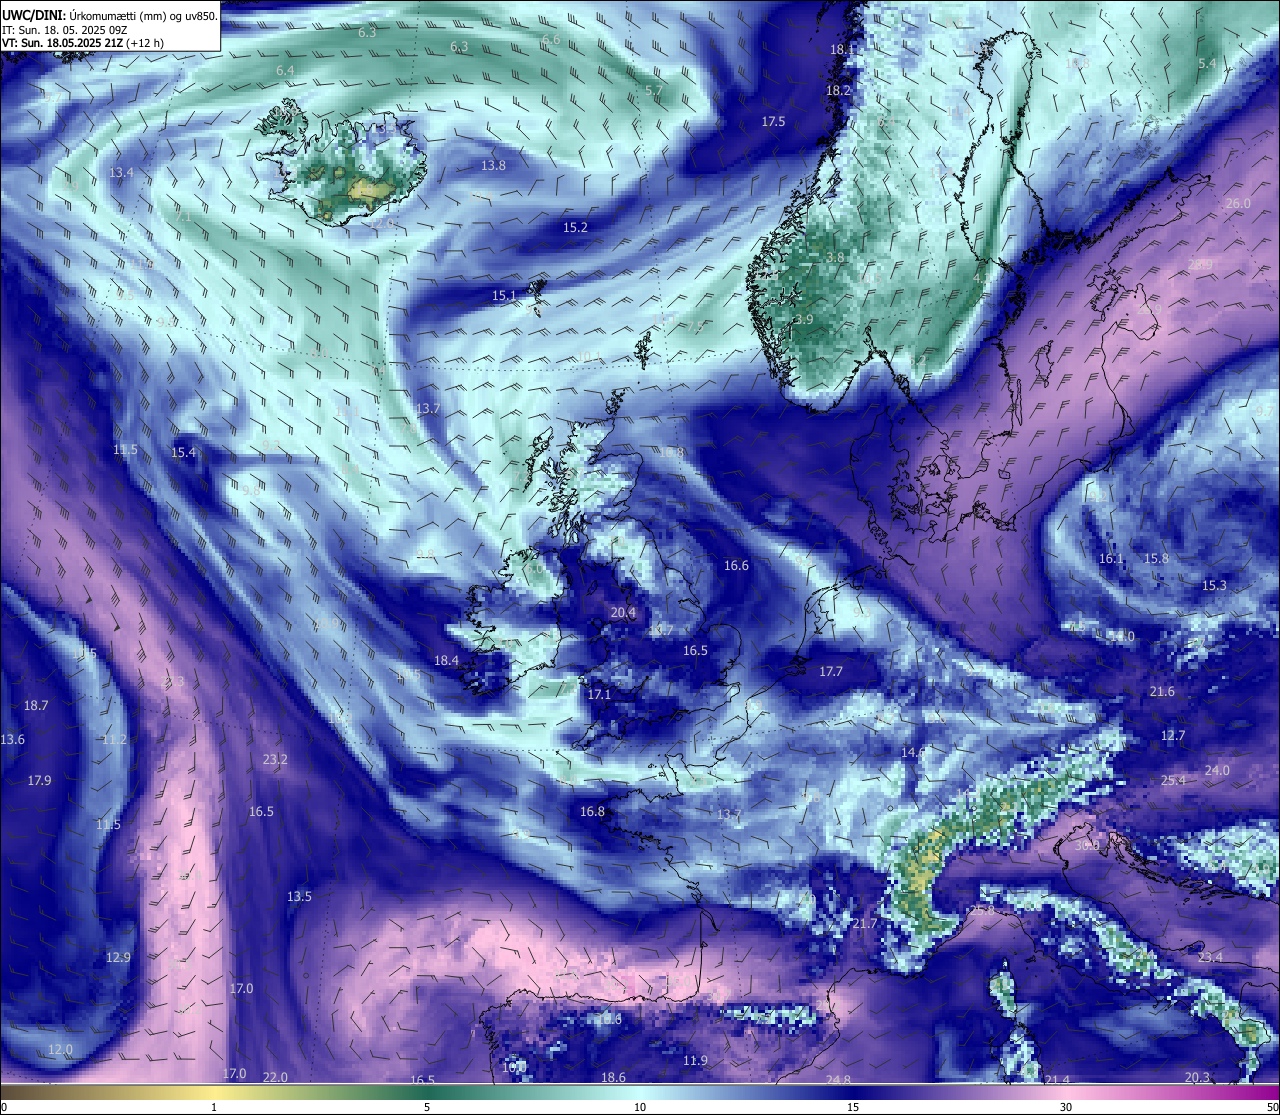The image size is (1280, 1115).
Task: Select the 15.2 value label
Action: pyautogui.click(x=575, y=228)
